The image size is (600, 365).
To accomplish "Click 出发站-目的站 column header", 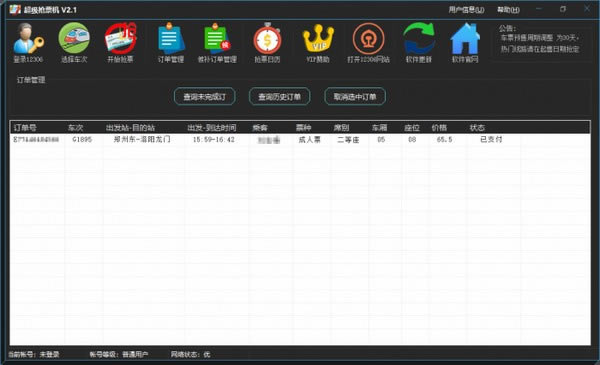I will click(x=130, y=127).
